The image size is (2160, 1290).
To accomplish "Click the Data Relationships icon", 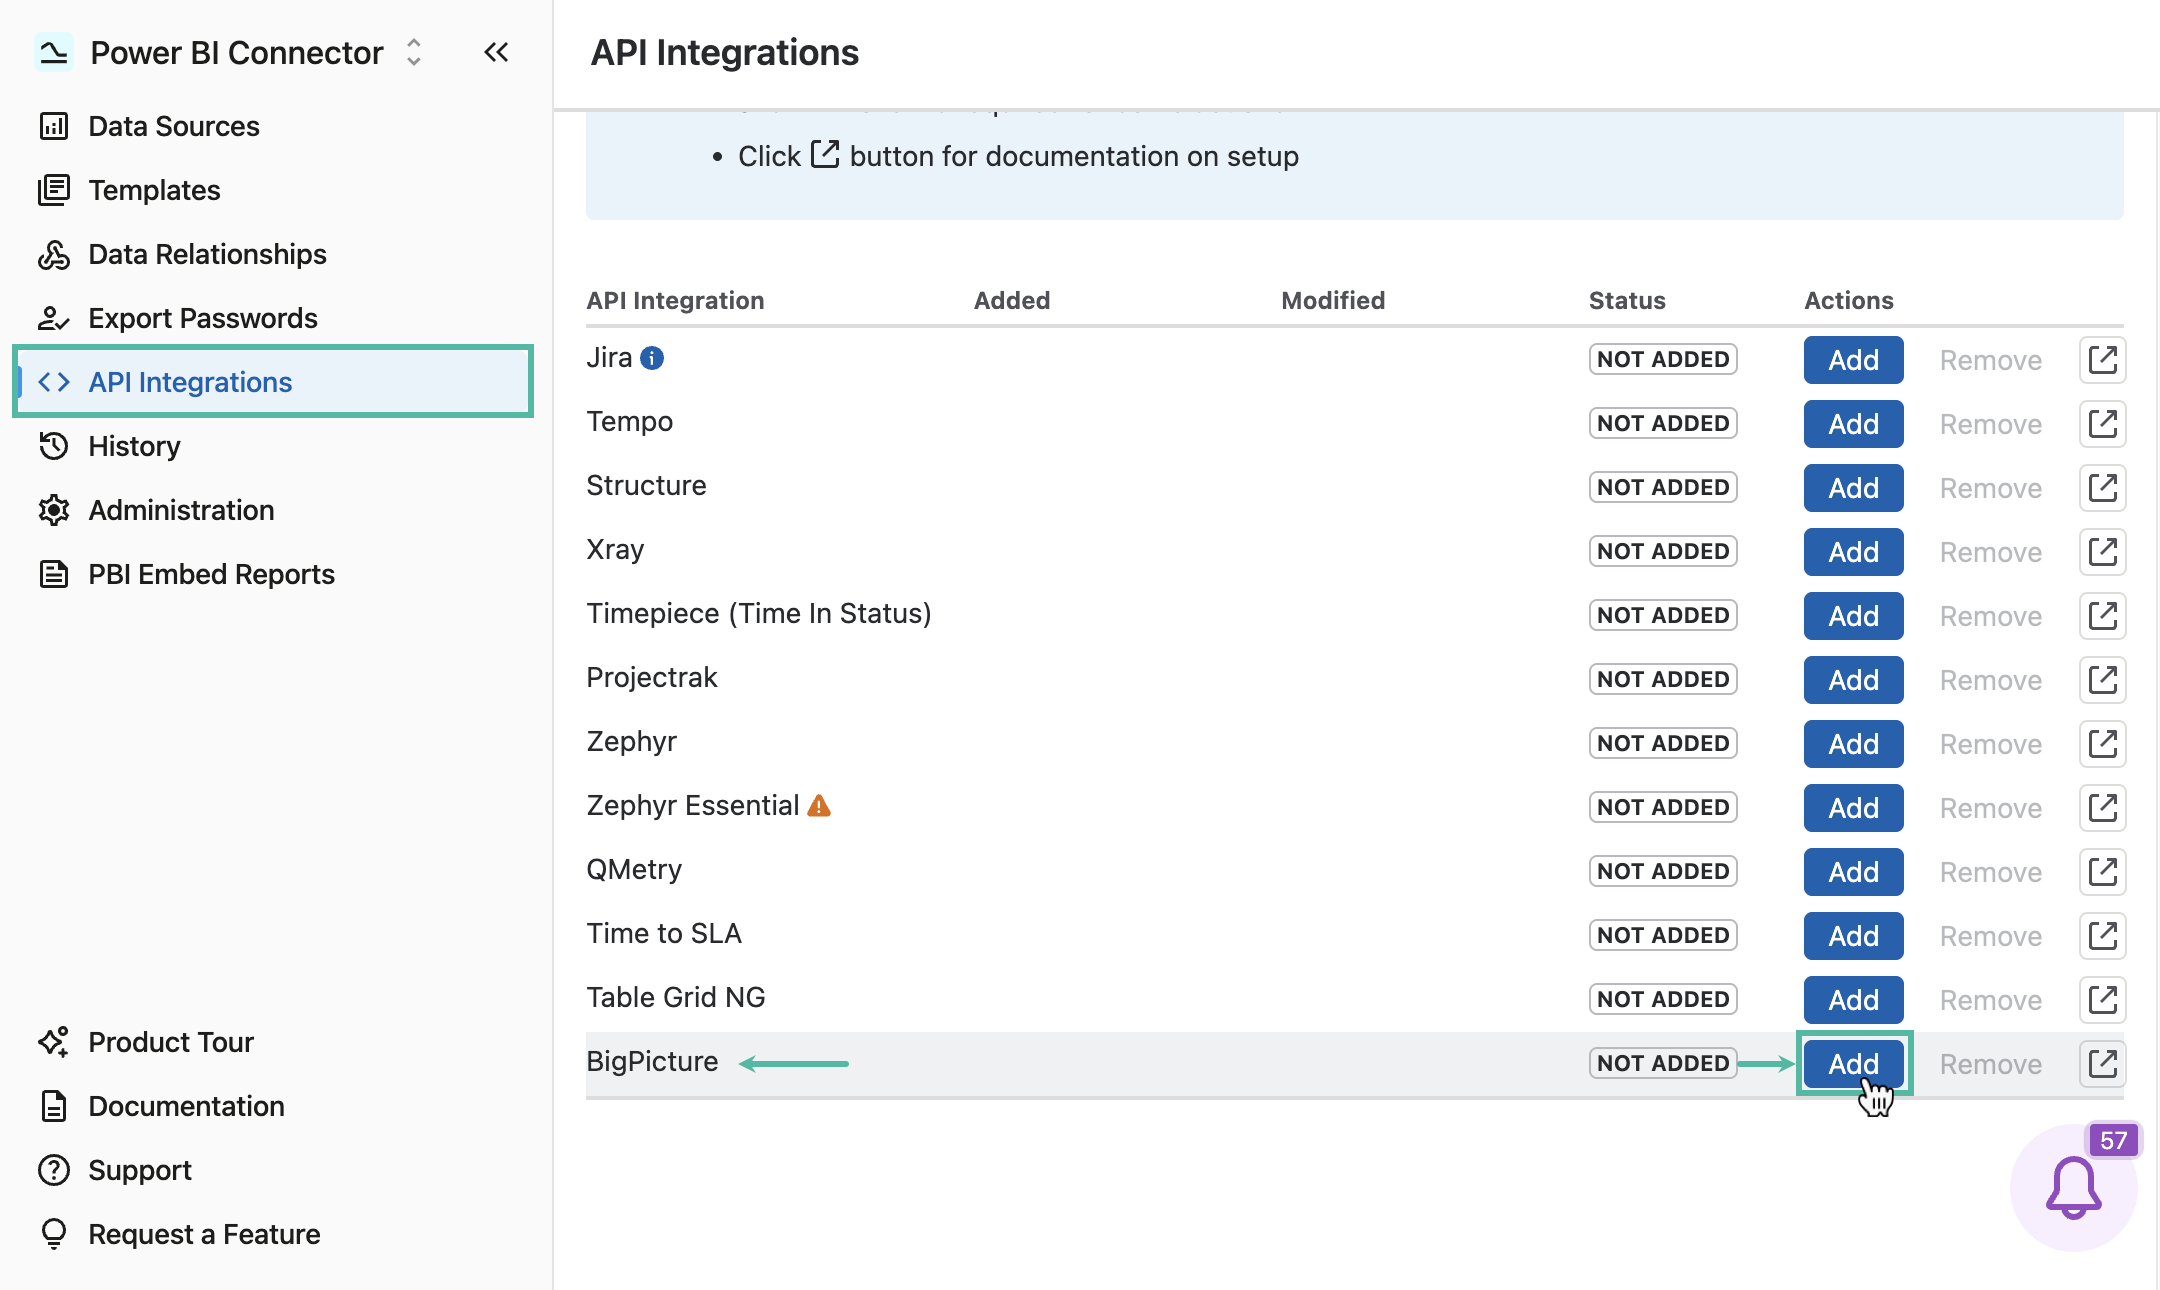I will click(54, 254).
